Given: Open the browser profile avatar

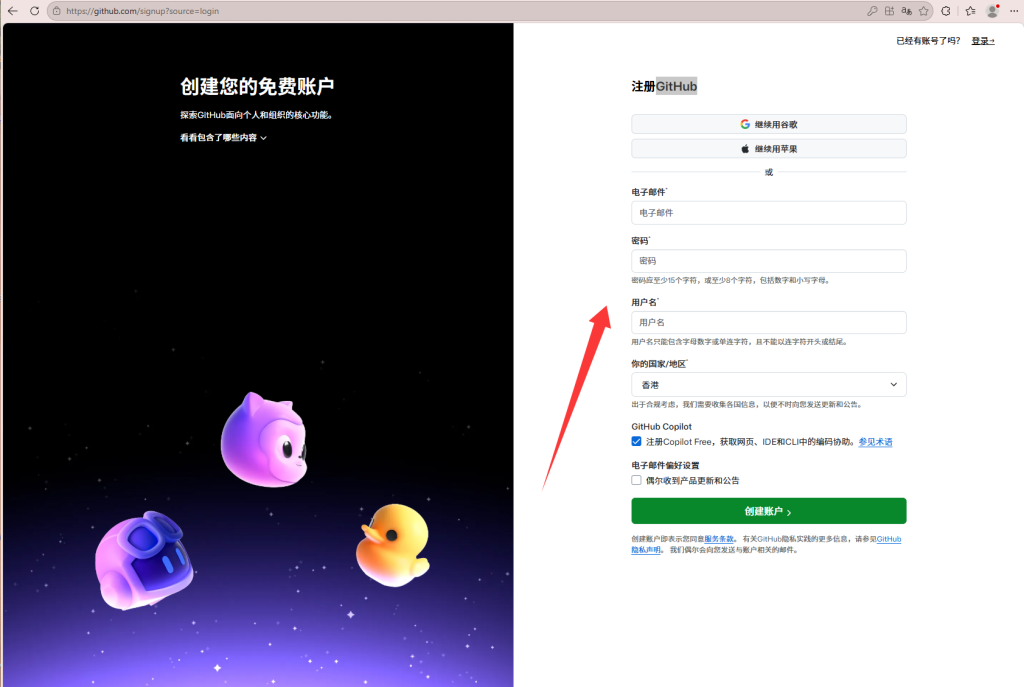Looking at the screenshot, I should click(x=993, y=11).
